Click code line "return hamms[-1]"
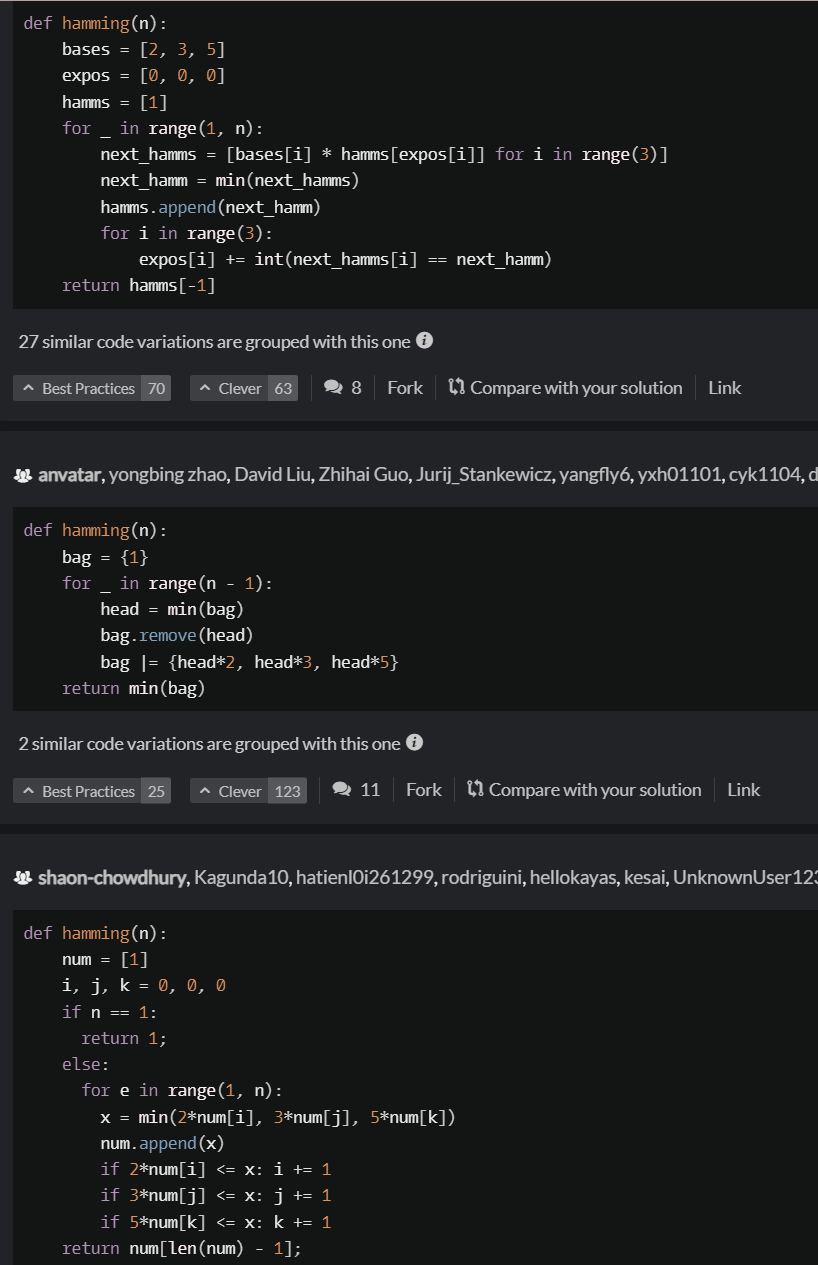The width and height of the screenshot is (818, 1265). pos(139,285)
